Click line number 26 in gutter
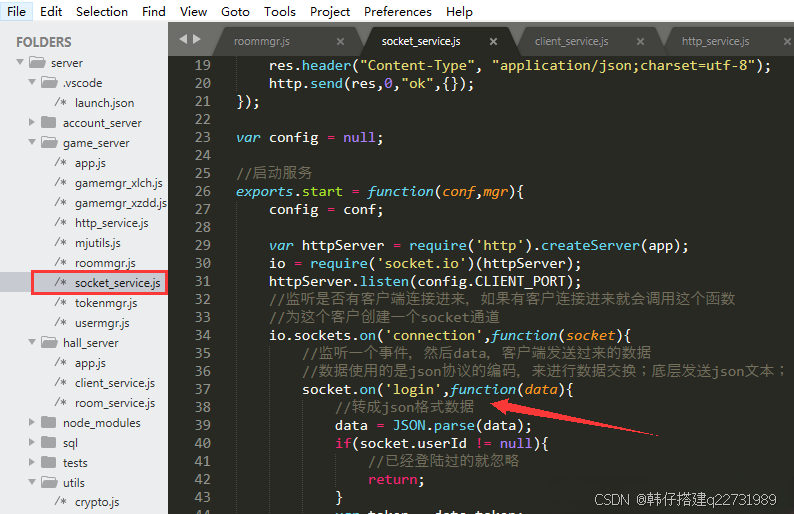The height and width of the screenshot is (514, 794). pos(203,191)
